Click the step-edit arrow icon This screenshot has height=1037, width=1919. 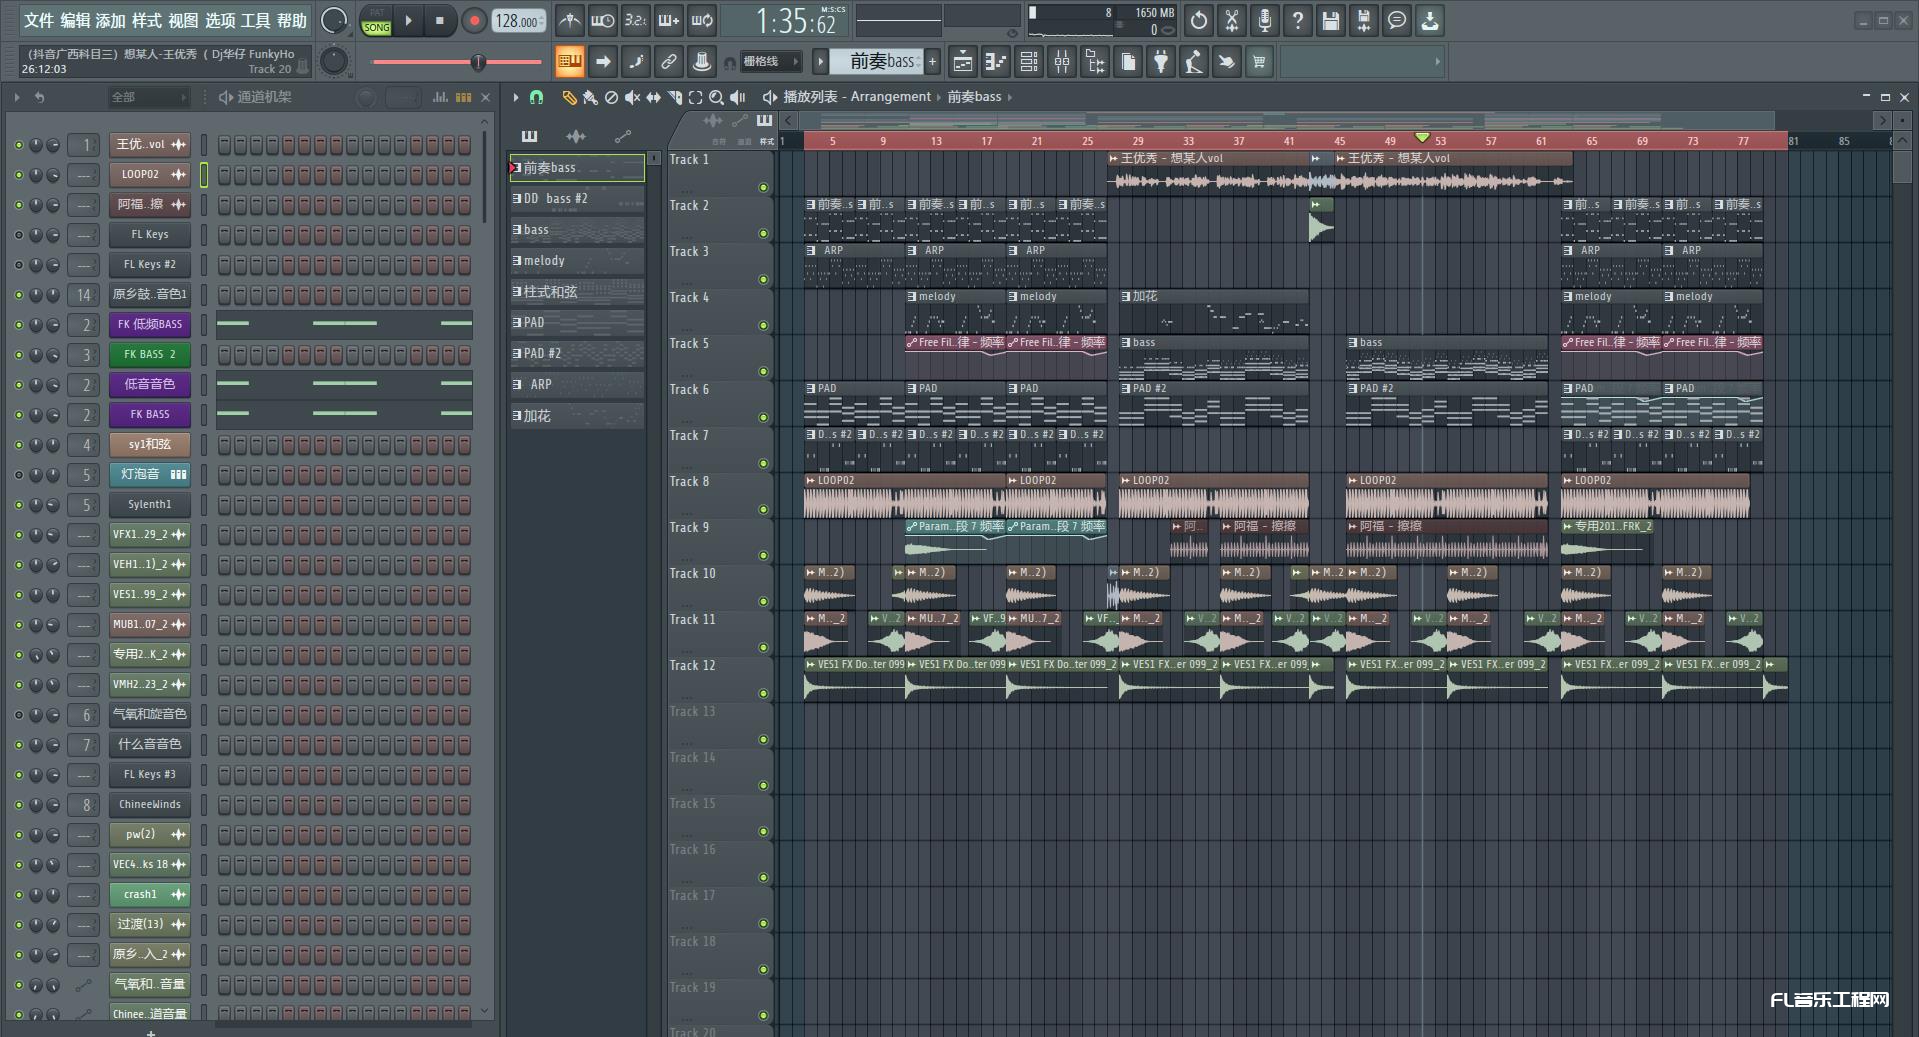point(603,62)
